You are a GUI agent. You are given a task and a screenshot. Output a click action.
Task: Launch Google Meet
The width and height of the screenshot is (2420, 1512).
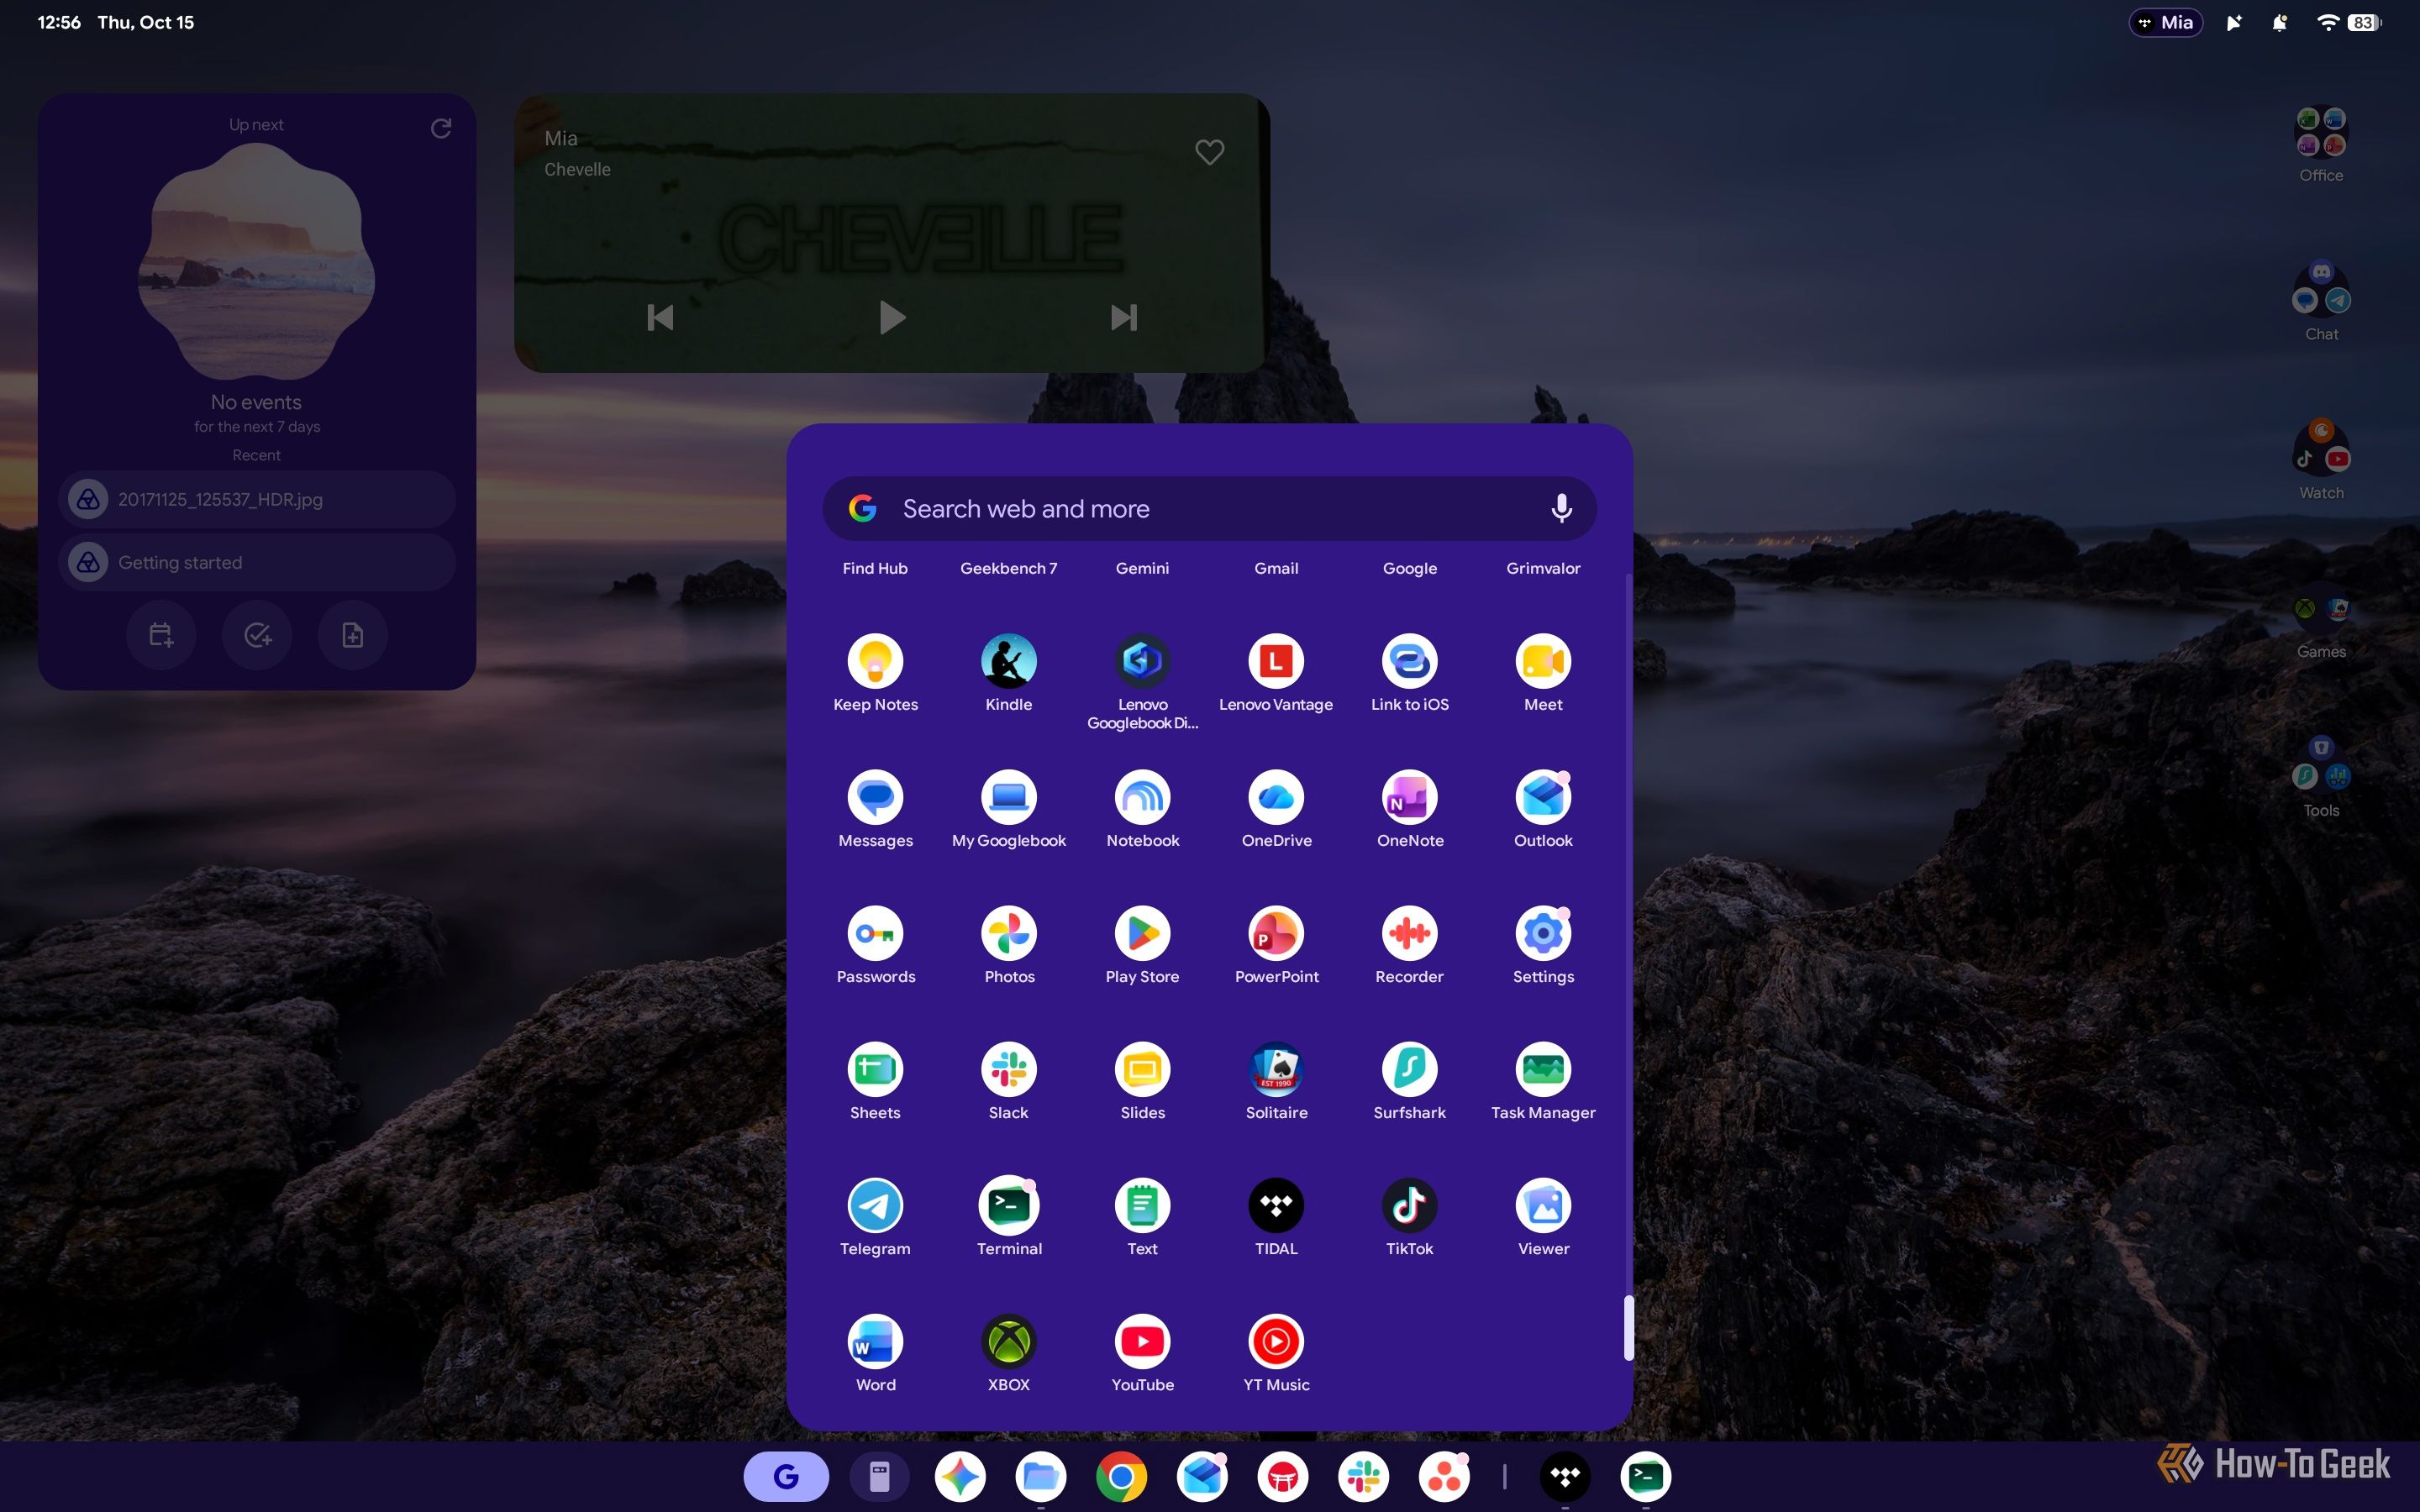(1543, 661)
